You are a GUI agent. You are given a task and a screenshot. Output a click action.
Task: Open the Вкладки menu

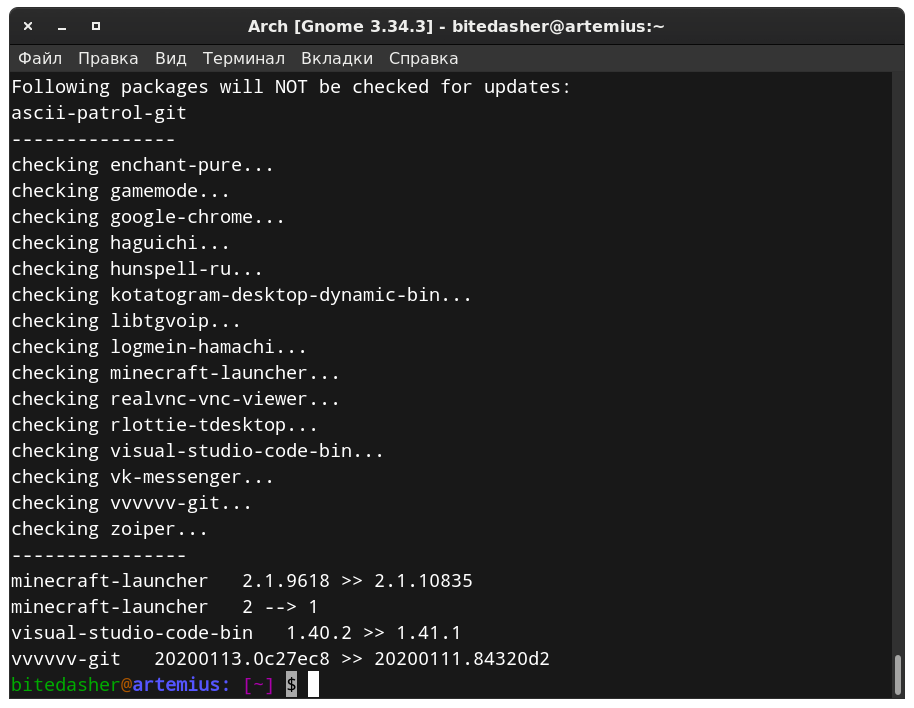[x=337, y=58]
